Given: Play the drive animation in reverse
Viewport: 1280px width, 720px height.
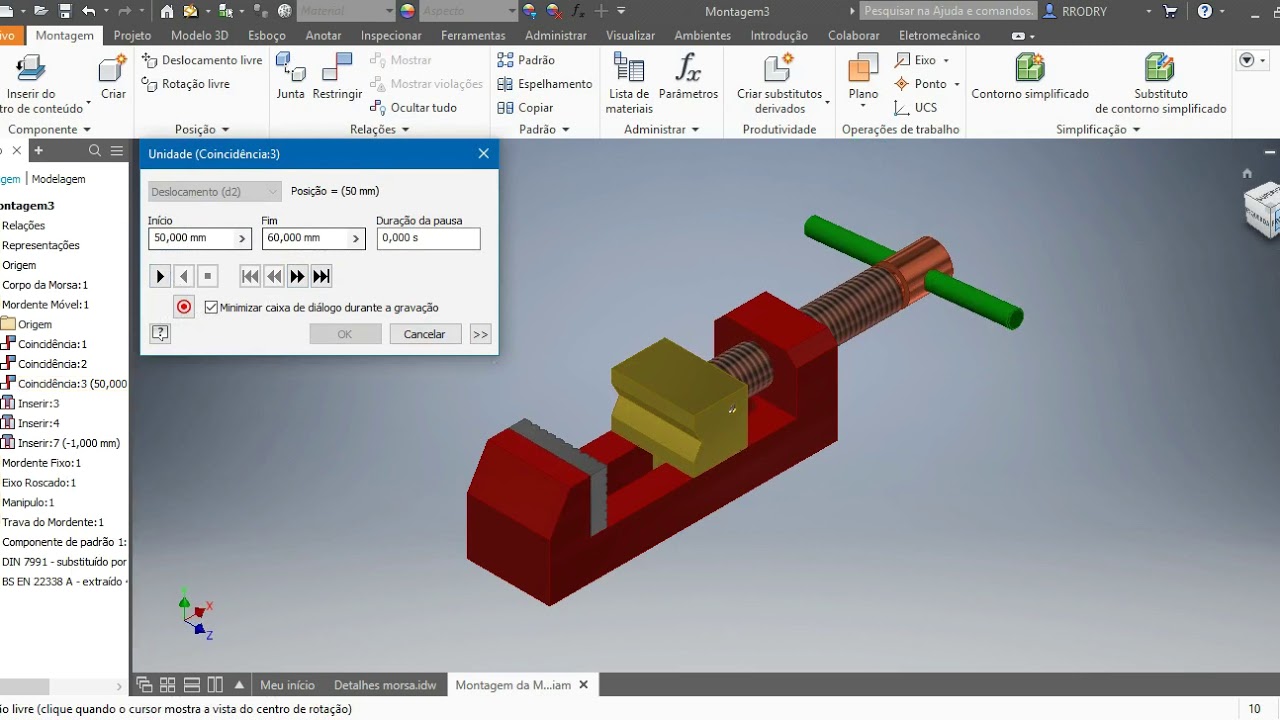Looking at the screenshot, I should pos(184,276).
